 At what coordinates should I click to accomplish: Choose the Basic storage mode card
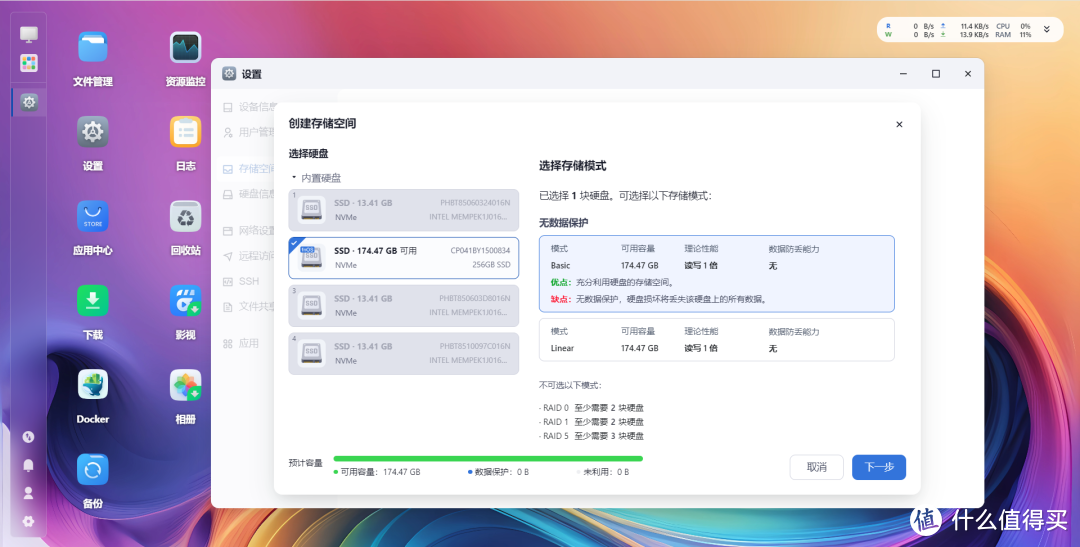716,274
